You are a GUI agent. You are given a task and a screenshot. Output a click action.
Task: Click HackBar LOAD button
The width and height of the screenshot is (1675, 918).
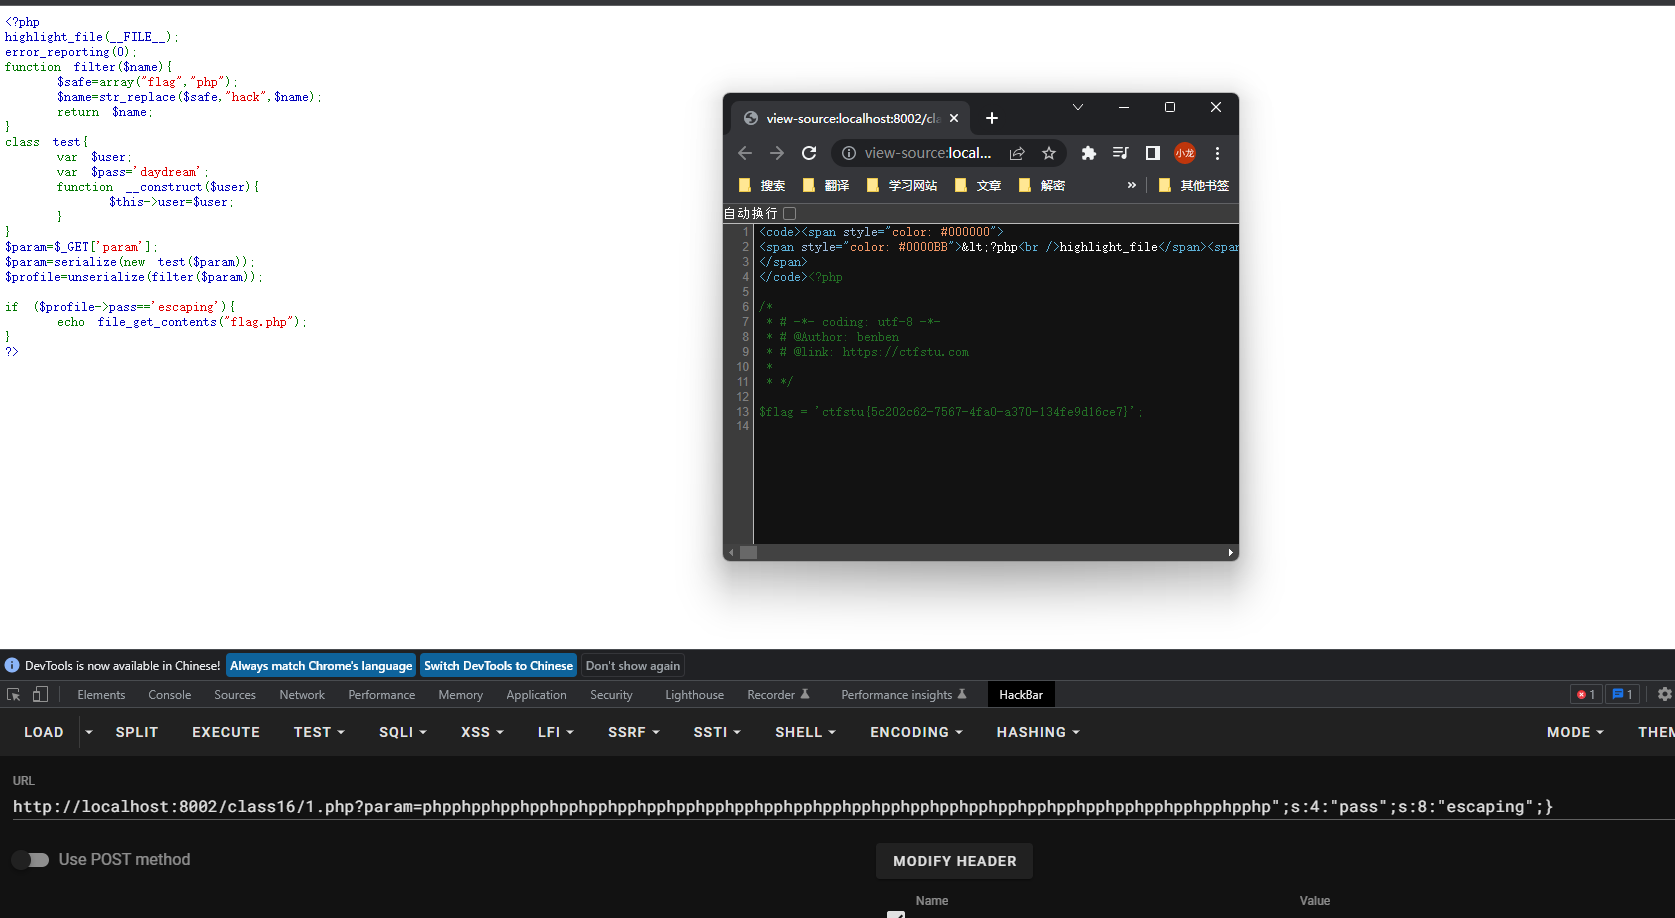(44, 732)
